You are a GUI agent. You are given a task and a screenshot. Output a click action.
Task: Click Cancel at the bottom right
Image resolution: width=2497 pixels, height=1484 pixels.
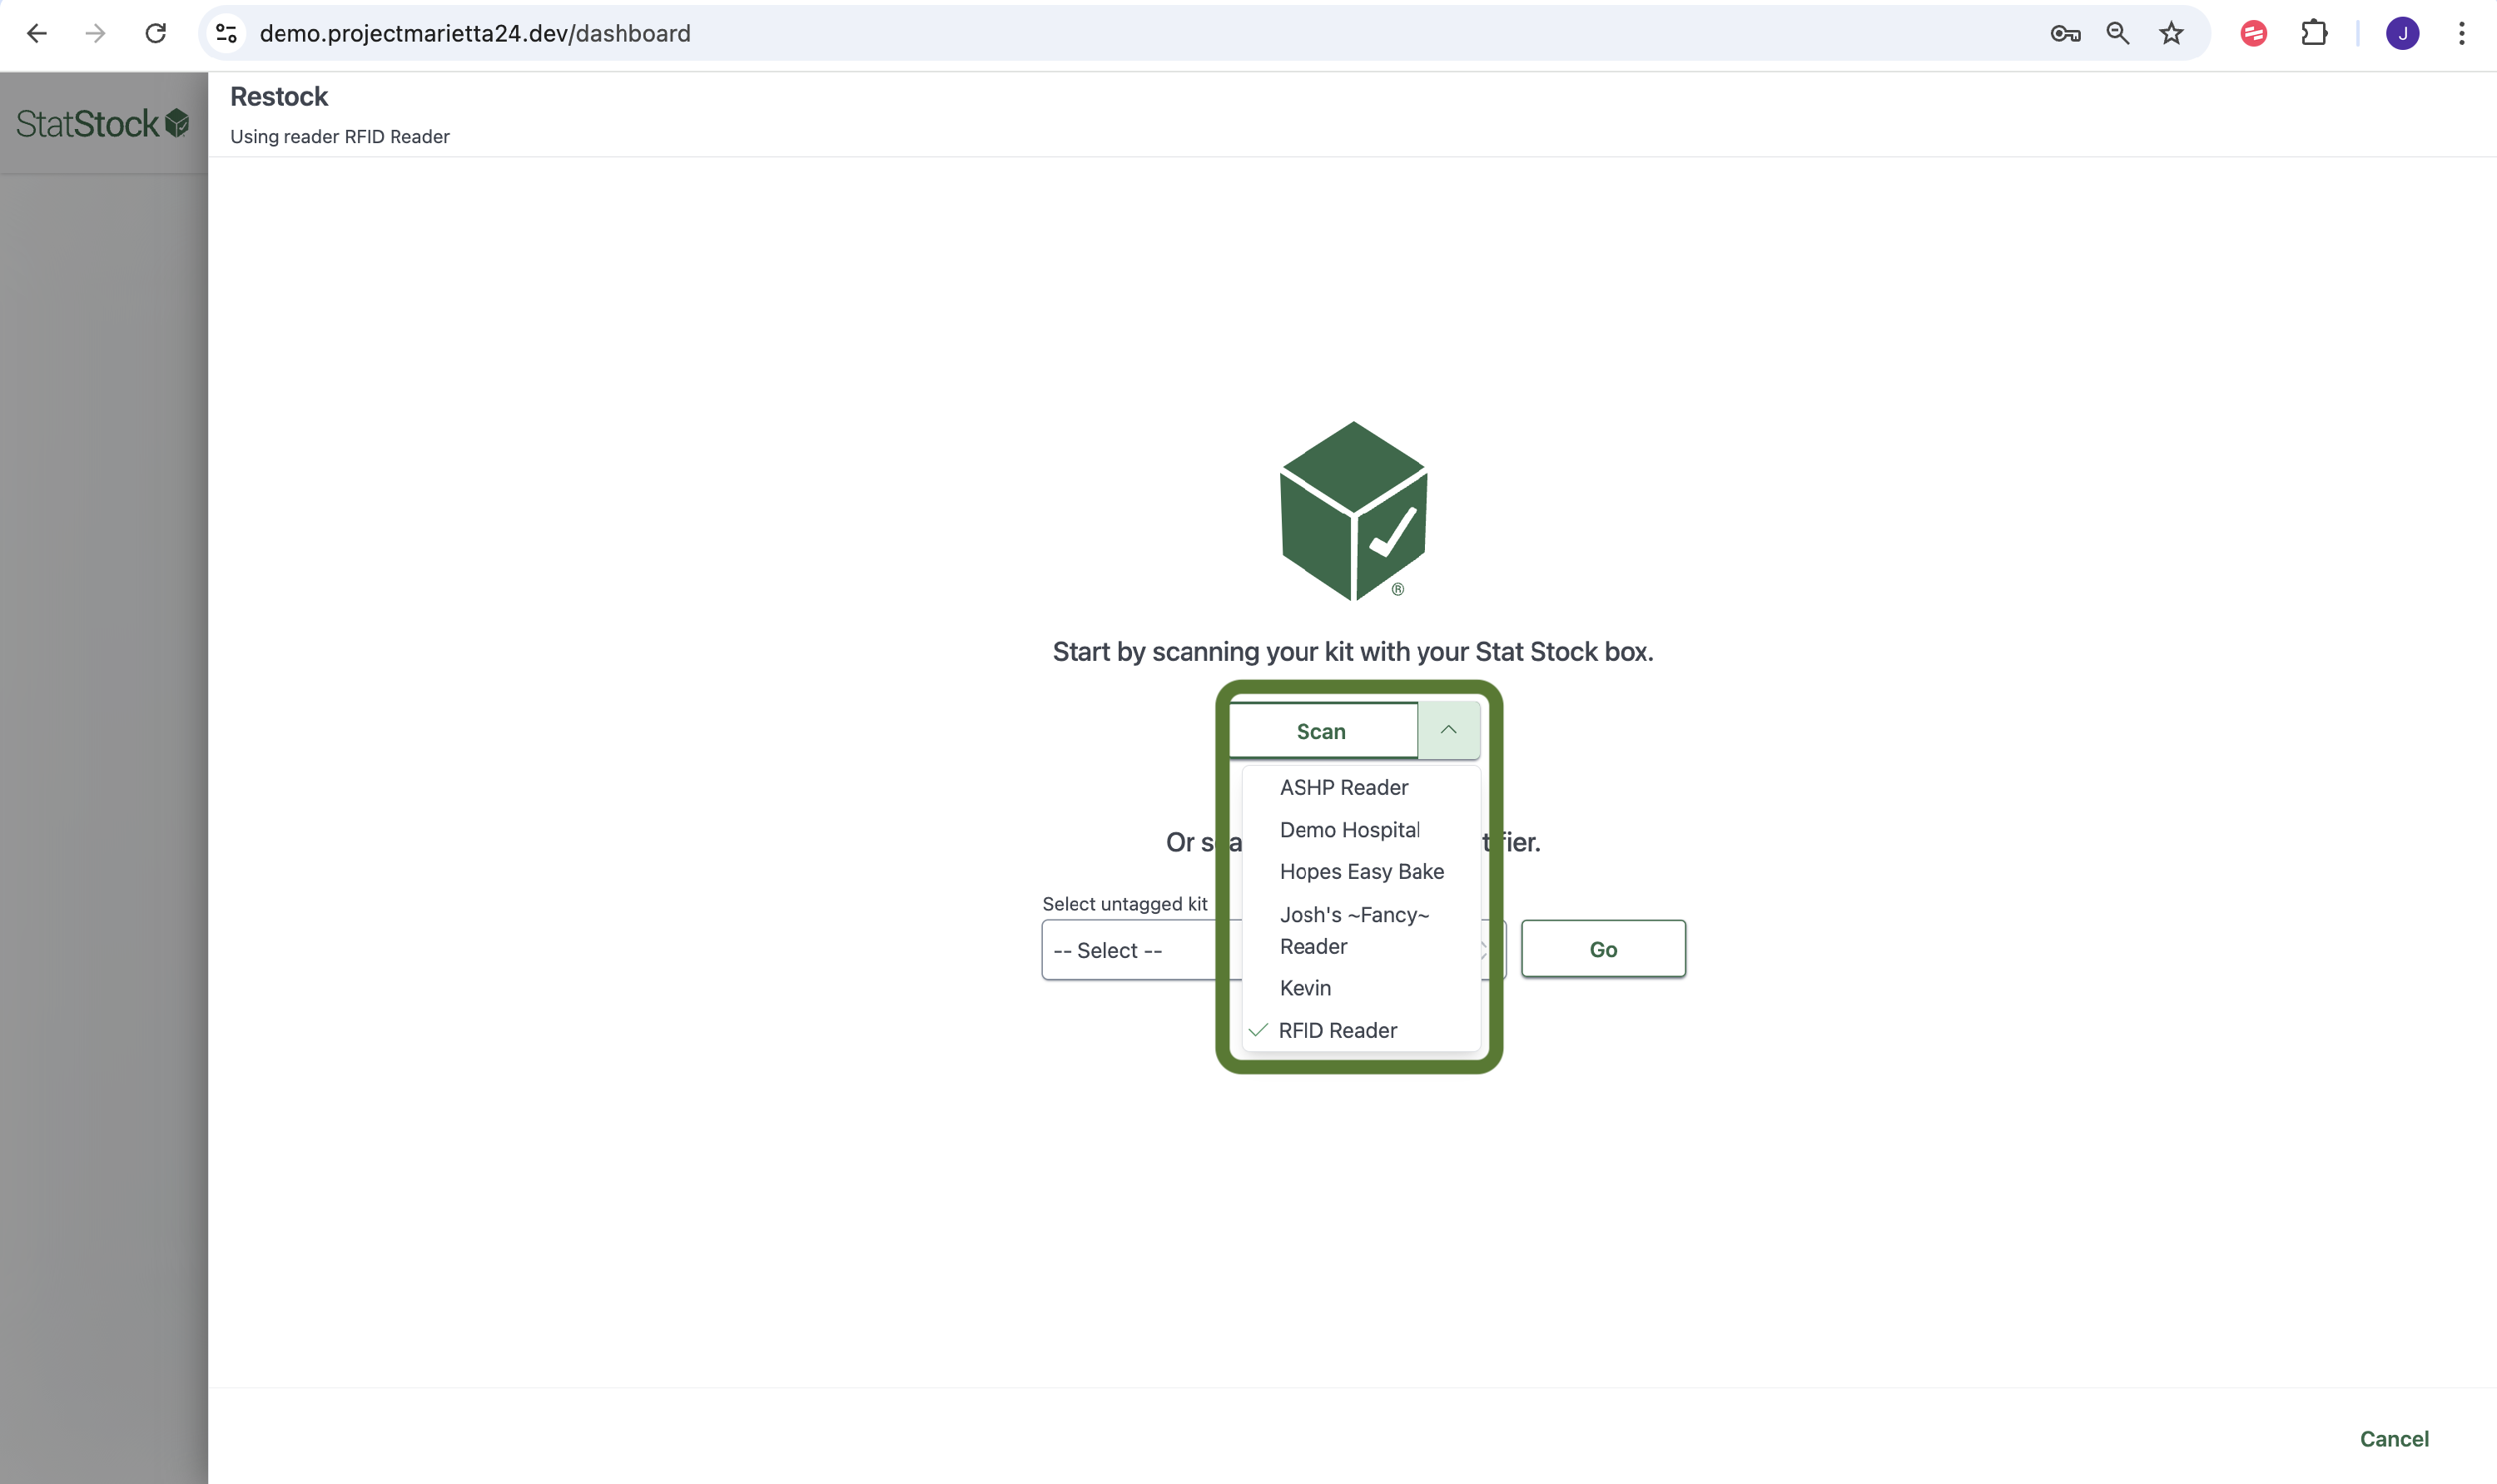tap(2394, 1438)
